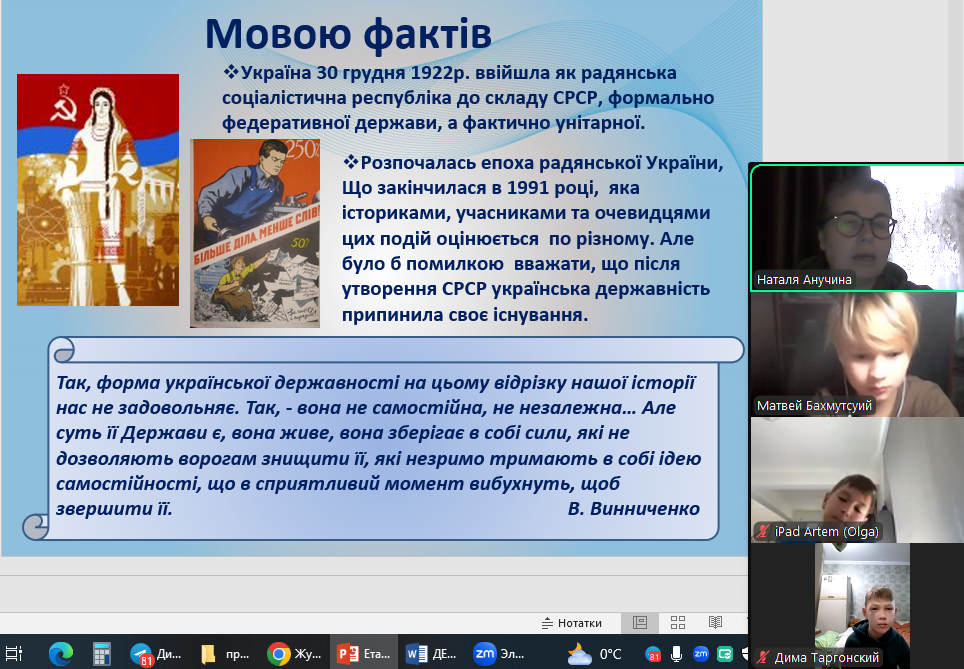This screenshot has height=669, width=964.
Task: Click the bullet text Україна 30 грудня 1922р.
Action: pyautogui.click(x=468, y=98)
